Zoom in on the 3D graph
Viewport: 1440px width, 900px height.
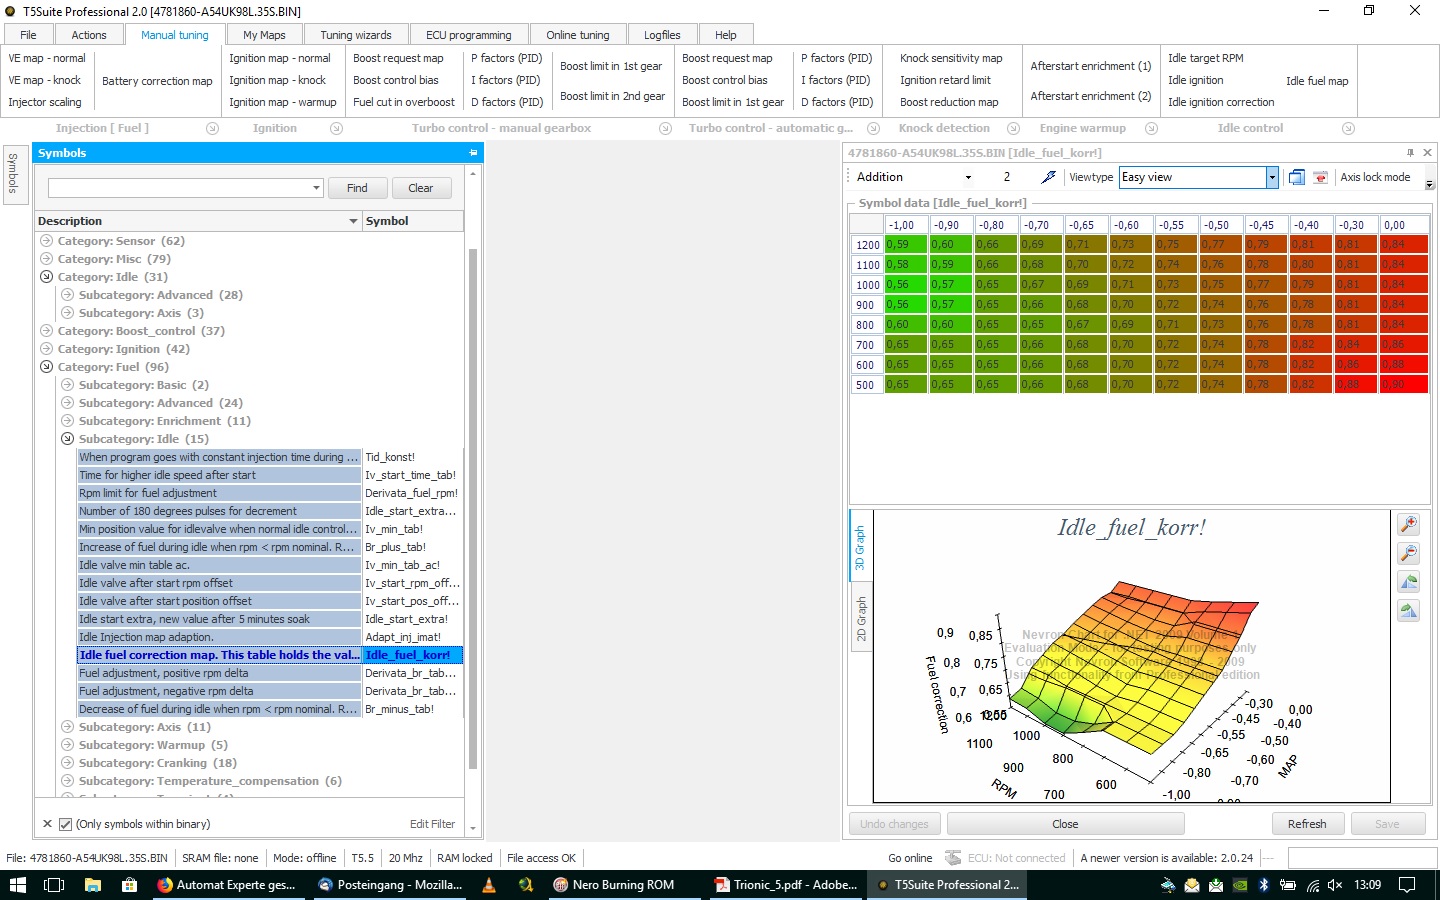(x=1408, y=524)
